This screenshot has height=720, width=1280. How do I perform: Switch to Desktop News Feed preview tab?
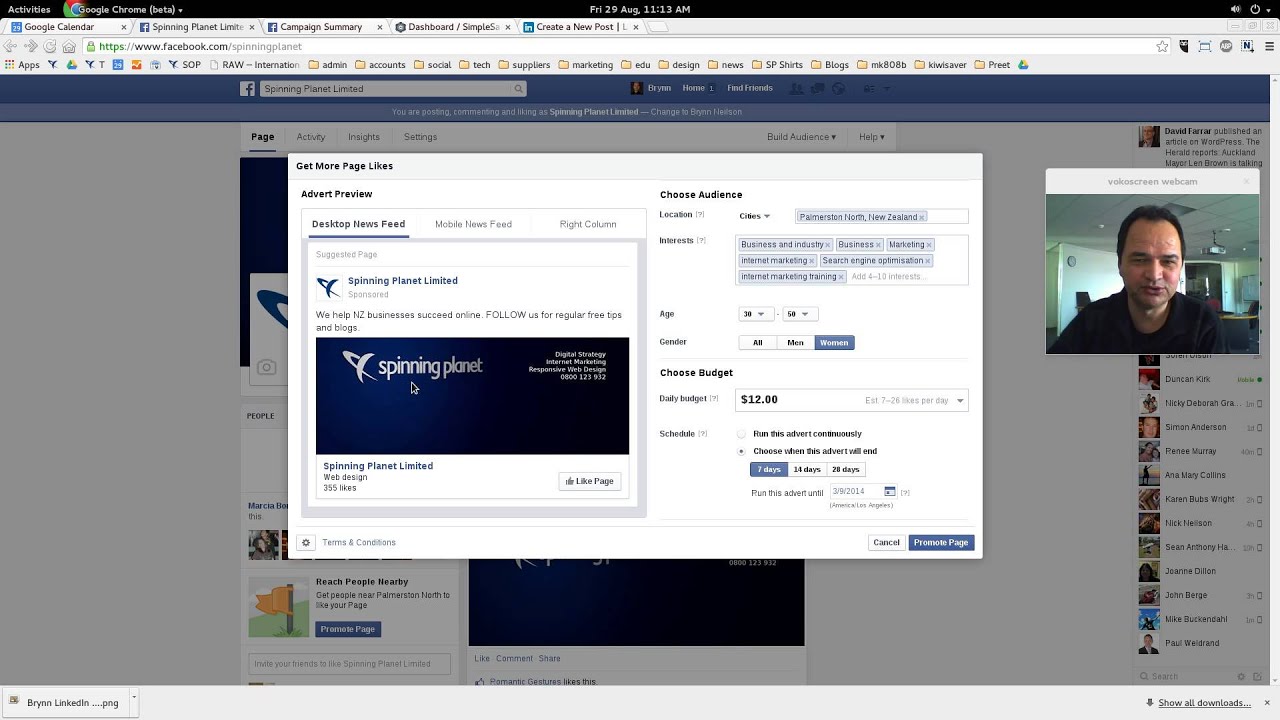coord(358,224)
